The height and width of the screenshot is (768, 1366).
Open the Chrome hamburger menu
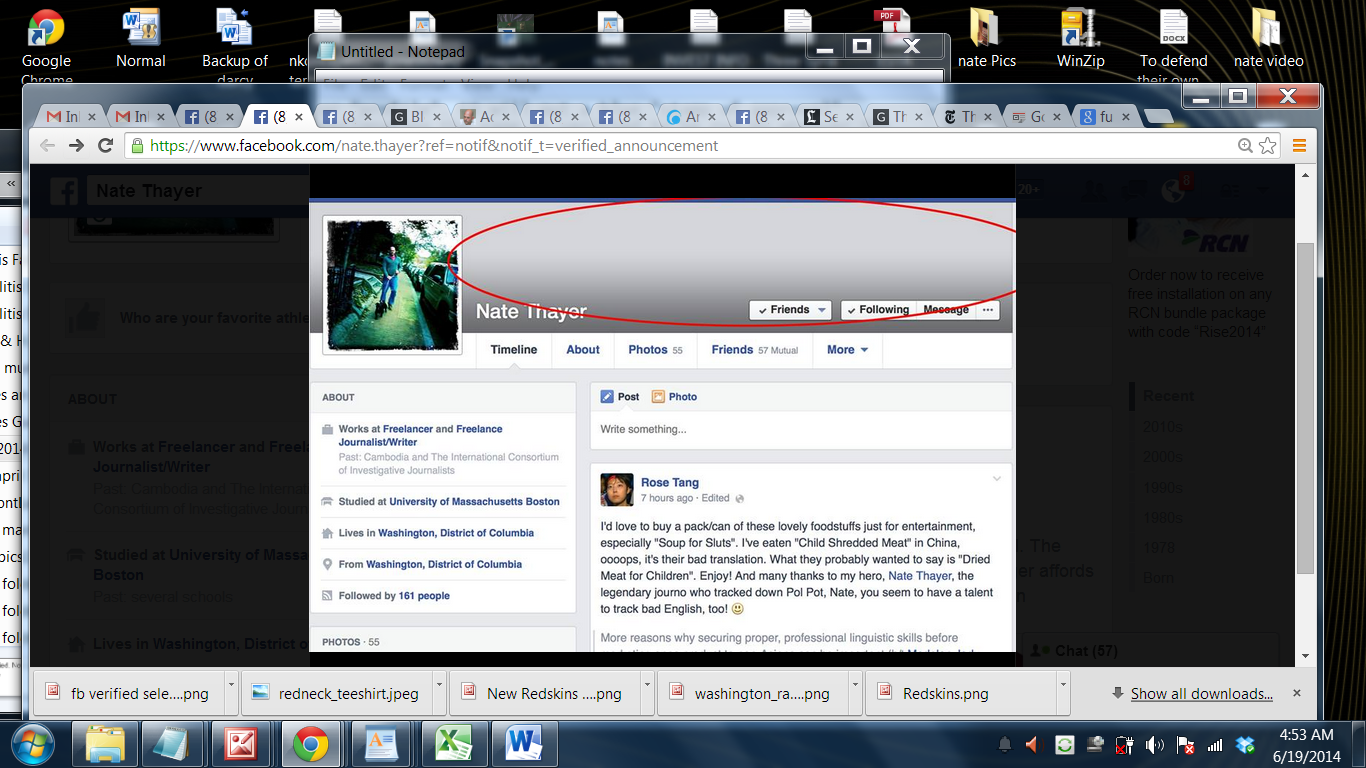click(1300, 146)
